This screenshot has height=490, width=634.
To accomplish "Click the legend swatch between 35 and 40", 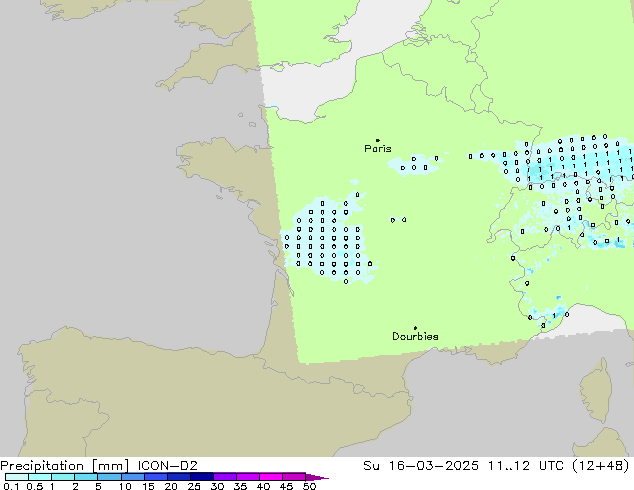I will 247,477.
